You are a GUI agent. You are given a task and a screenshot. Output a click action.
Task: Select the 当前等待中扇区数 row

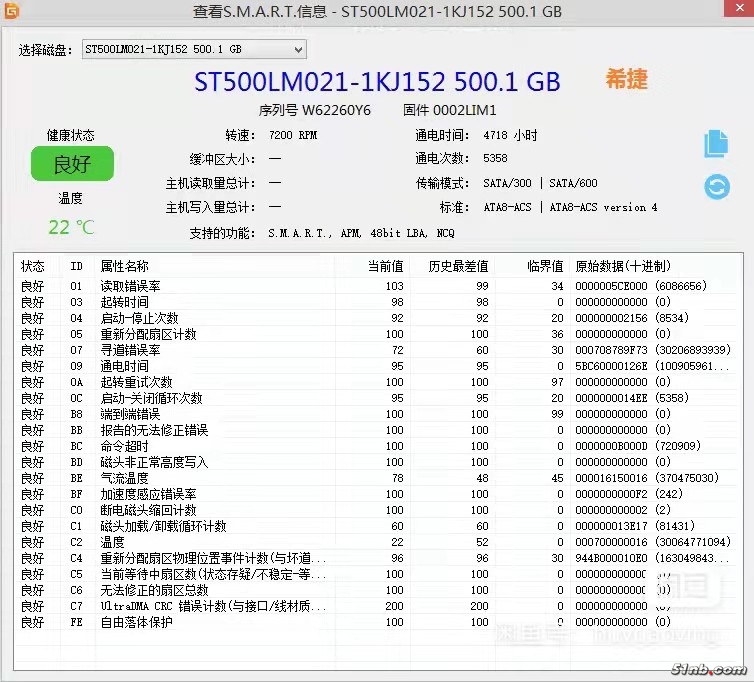tap(376, 574)
